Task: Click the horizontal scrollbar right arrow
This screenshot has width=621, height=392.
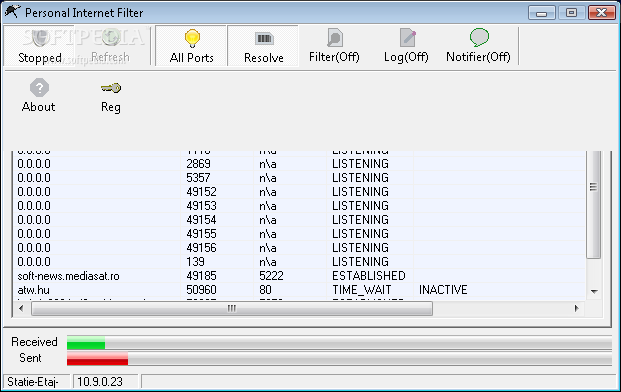Action: tap(577, 308)
